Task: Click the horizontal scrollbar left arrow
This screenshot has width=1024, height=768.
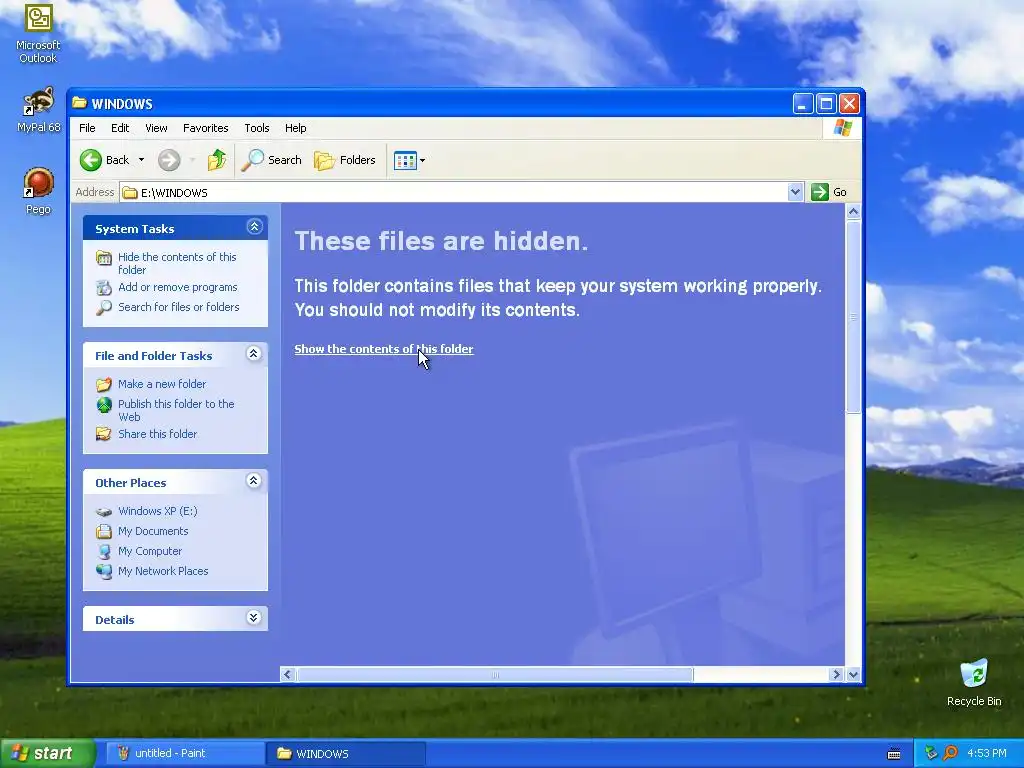Action: pos(287,675)
